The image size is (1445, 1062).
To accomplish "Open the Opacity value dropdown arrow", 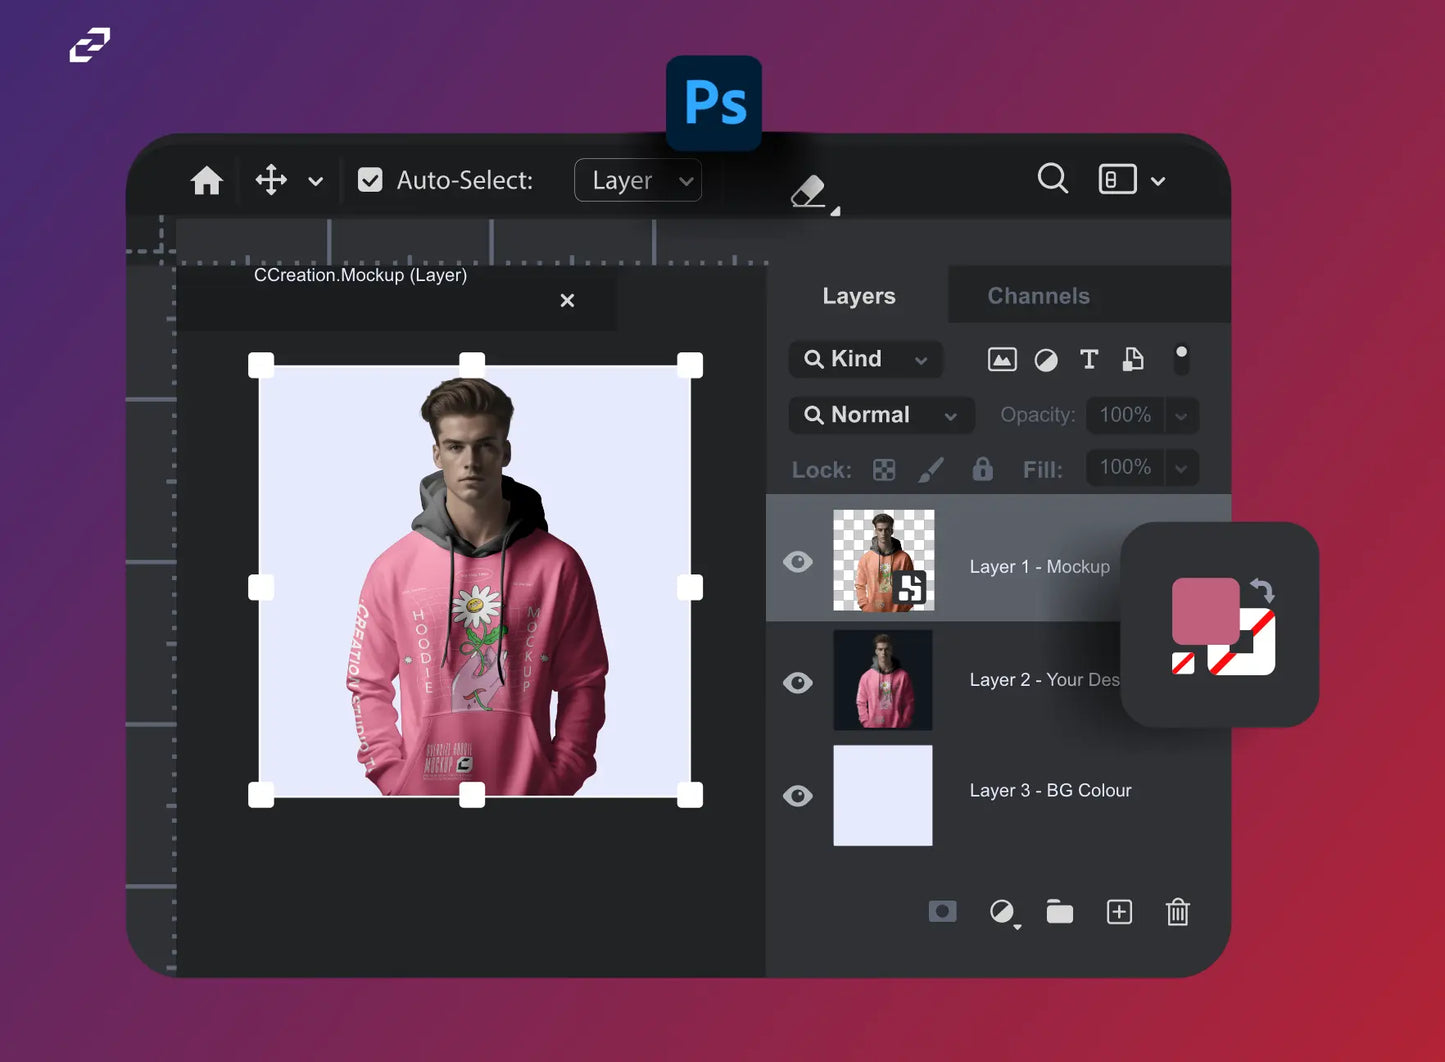I will tap(1181, 416).
